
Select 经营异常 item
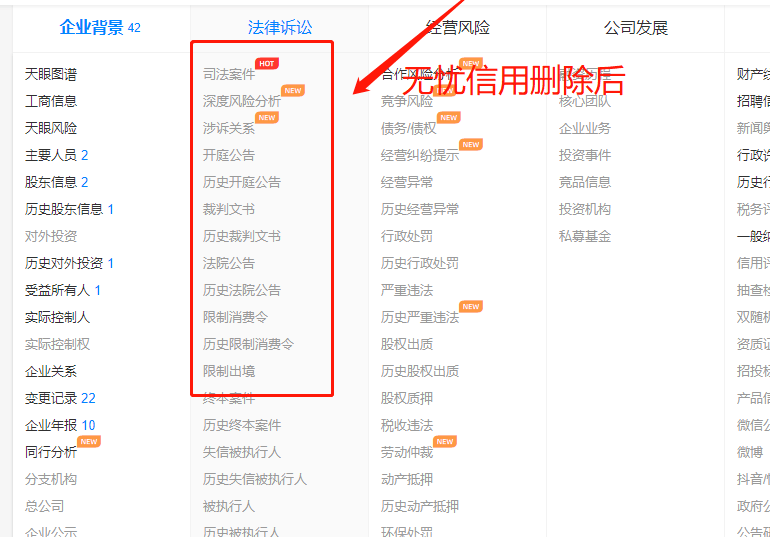coord(407,183)
